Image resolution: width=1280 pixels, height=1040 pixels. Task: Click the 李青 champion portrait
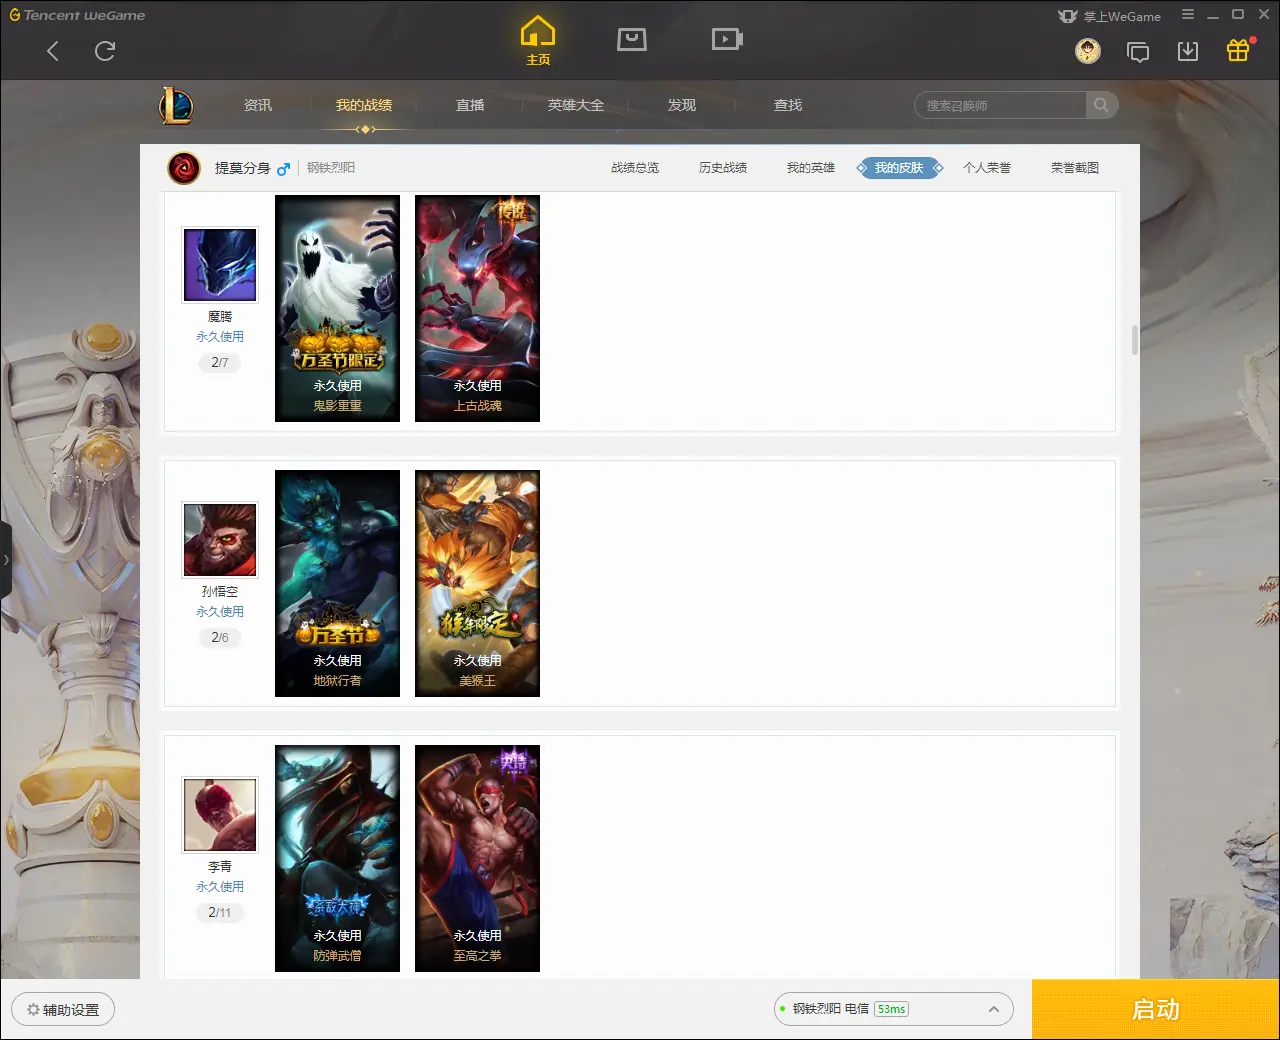(220, 815)
